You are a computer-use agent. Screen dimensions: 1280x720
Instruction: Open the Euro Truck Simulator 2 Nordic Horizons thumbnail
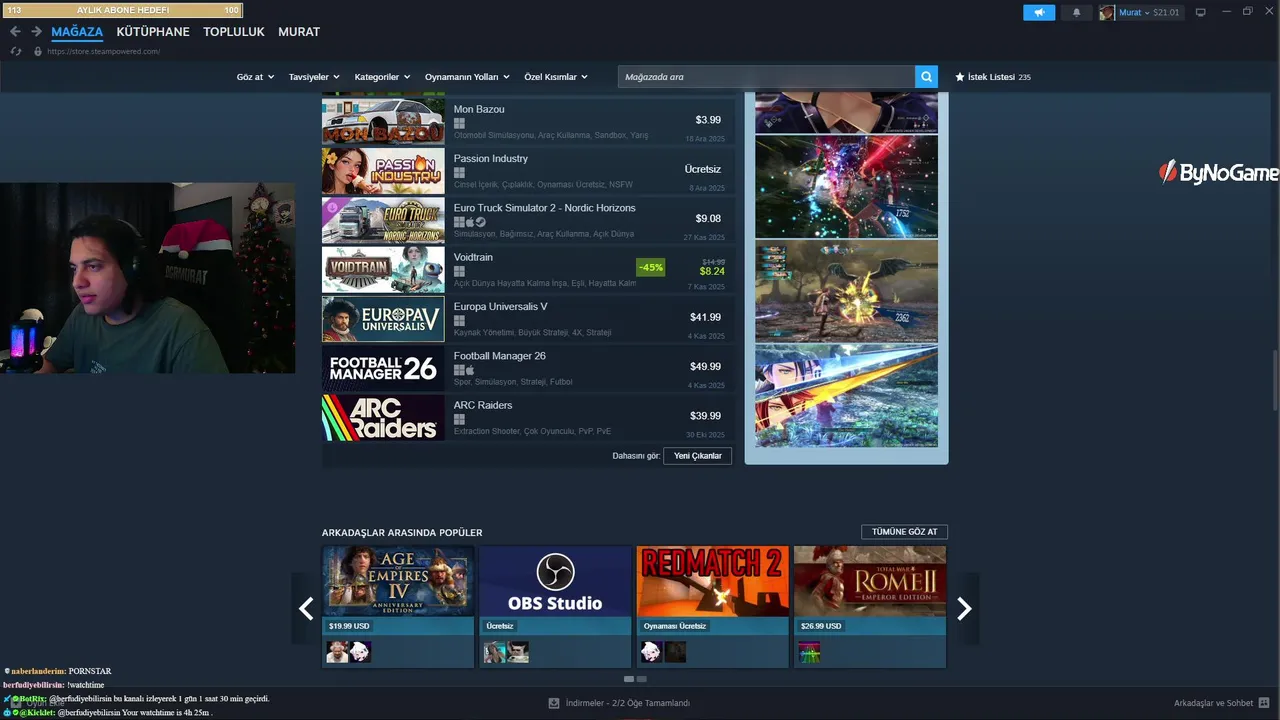[x=383, y=220]
